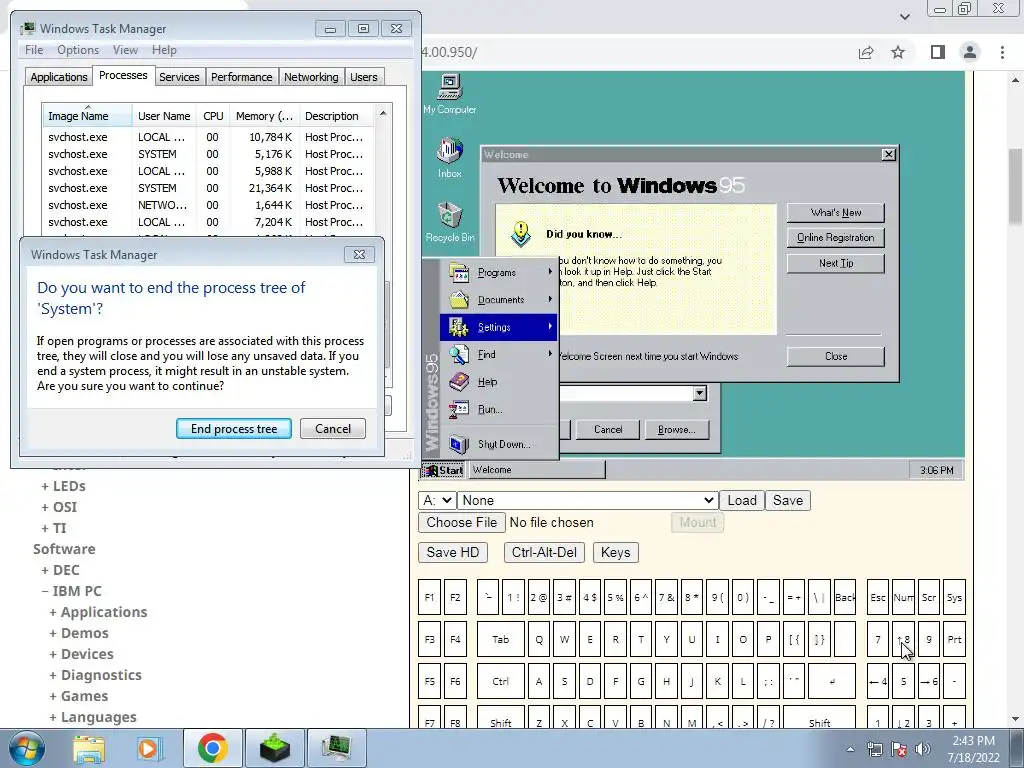Show hidden tray icons arrow

click(850, 749)
